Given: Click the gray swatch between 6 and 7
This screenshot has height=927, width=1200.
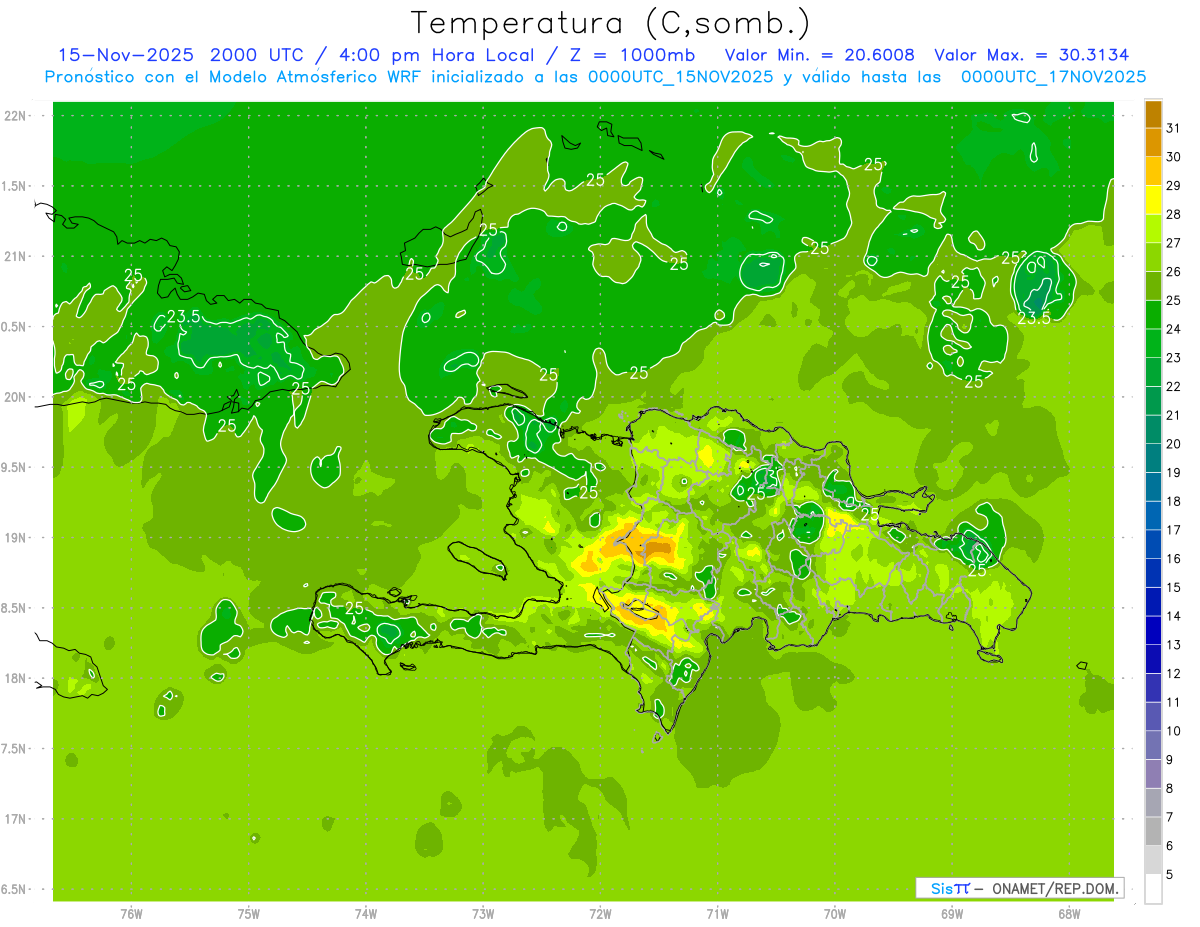Looking at the screenshot, I should (1153, 831).
